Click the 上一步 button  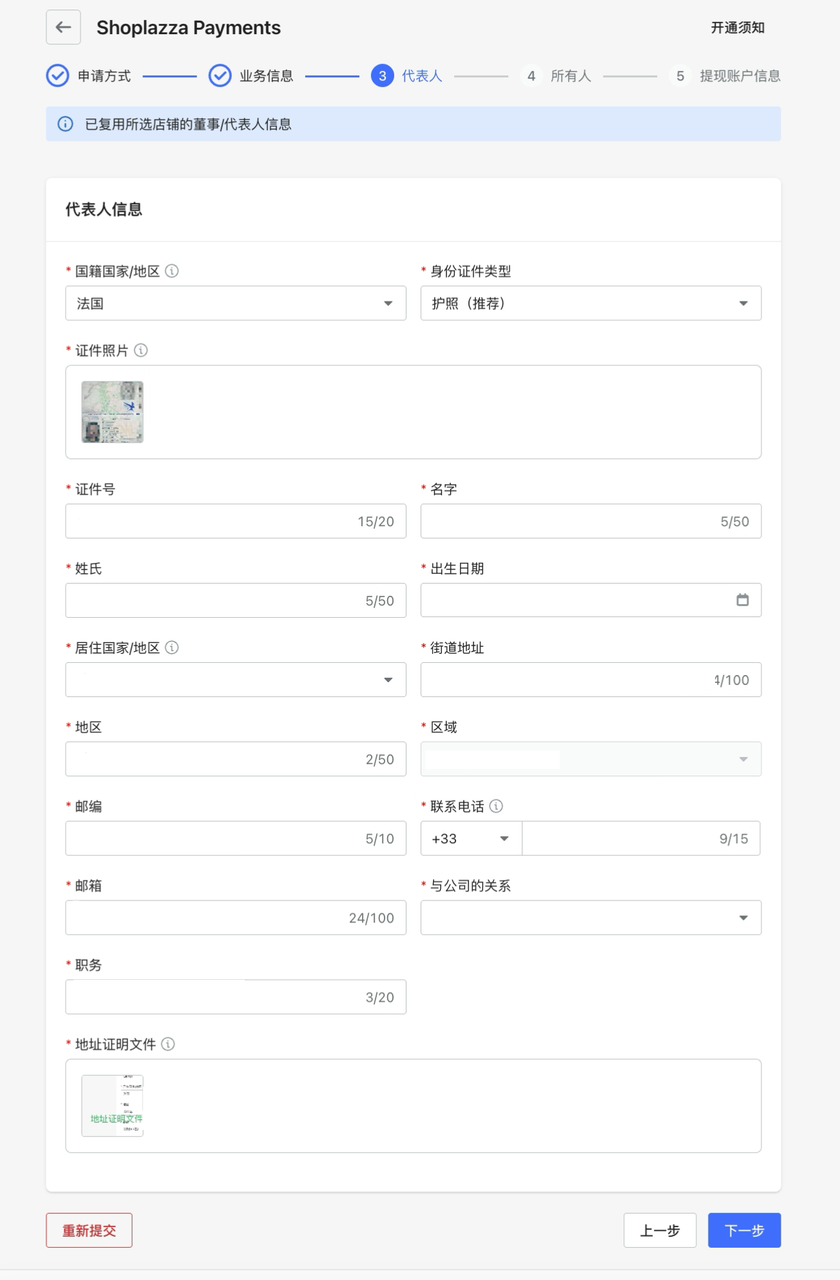coord(660,1230)
